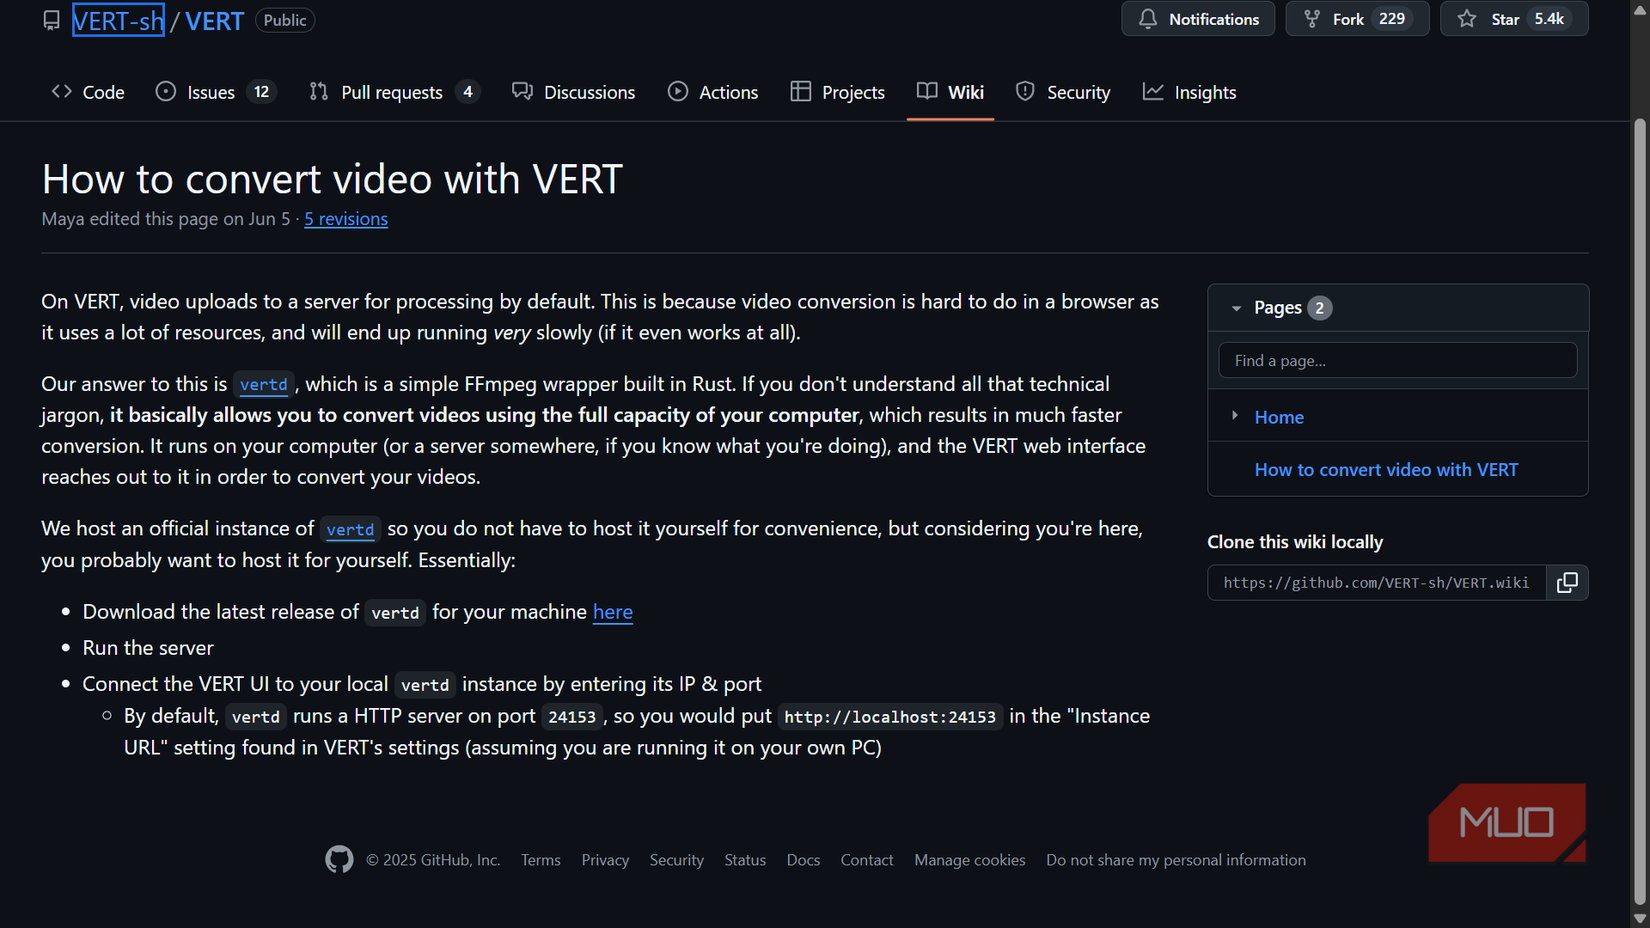Click the GitHub logo in the footer
Image resolution: width=1650 pixels, height=928 pixels.
point(339,860)
